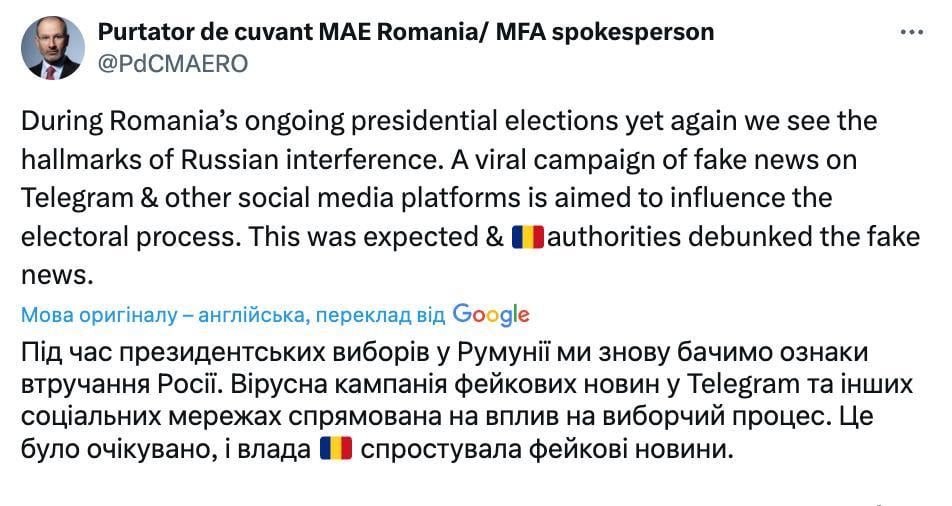
Task: Click the trailing word 'news.' in English tweet
Action: (58, 276)
